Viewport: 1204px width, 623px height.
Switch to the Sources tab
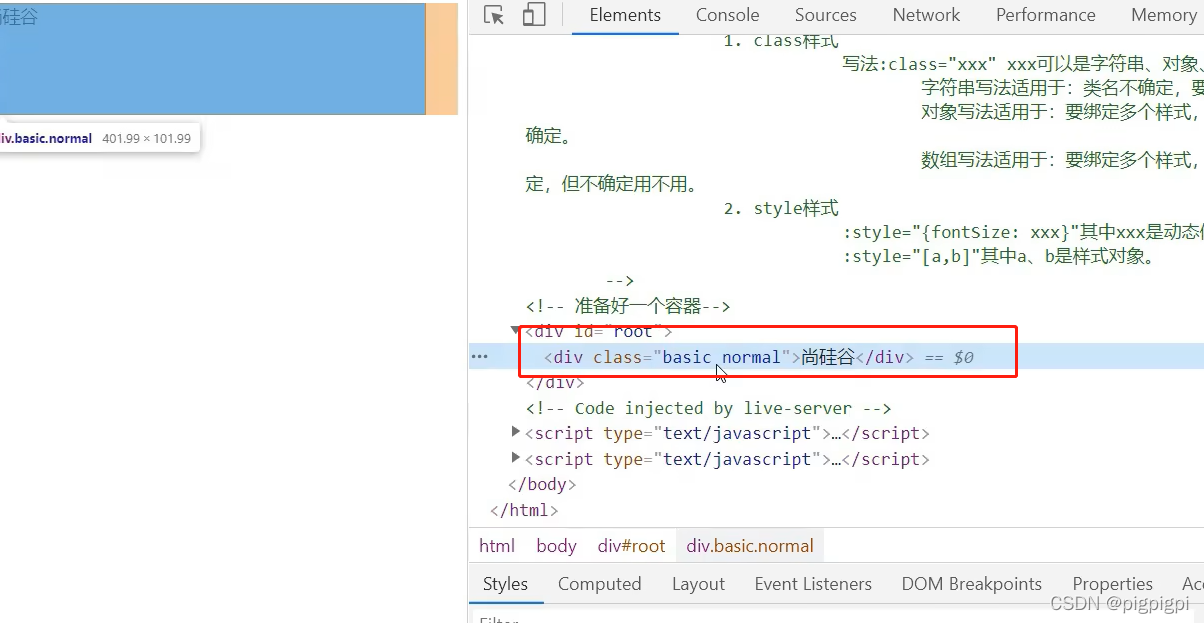[x=826, y=15]
